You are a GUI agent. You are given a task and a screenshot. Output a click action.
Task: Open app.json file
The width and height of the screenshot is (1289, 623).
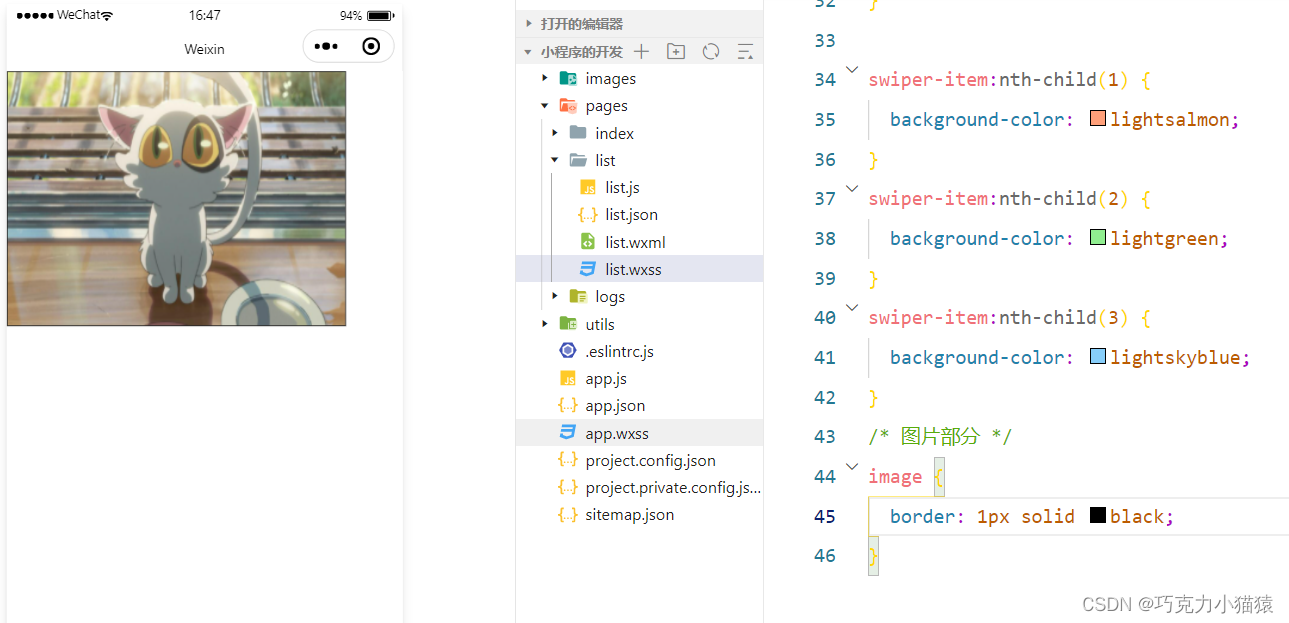pos(615,405)
